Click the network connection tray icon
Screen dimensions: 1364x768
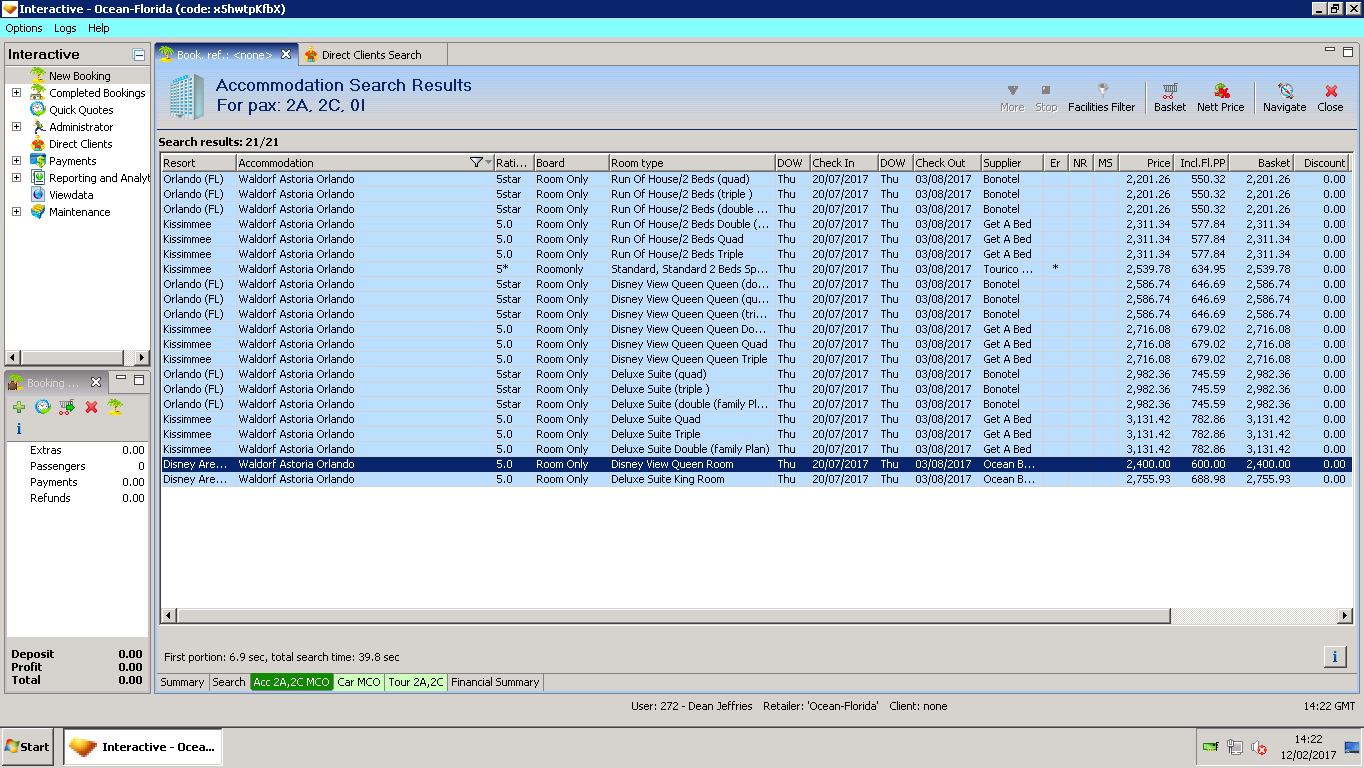pos(1235,747)
